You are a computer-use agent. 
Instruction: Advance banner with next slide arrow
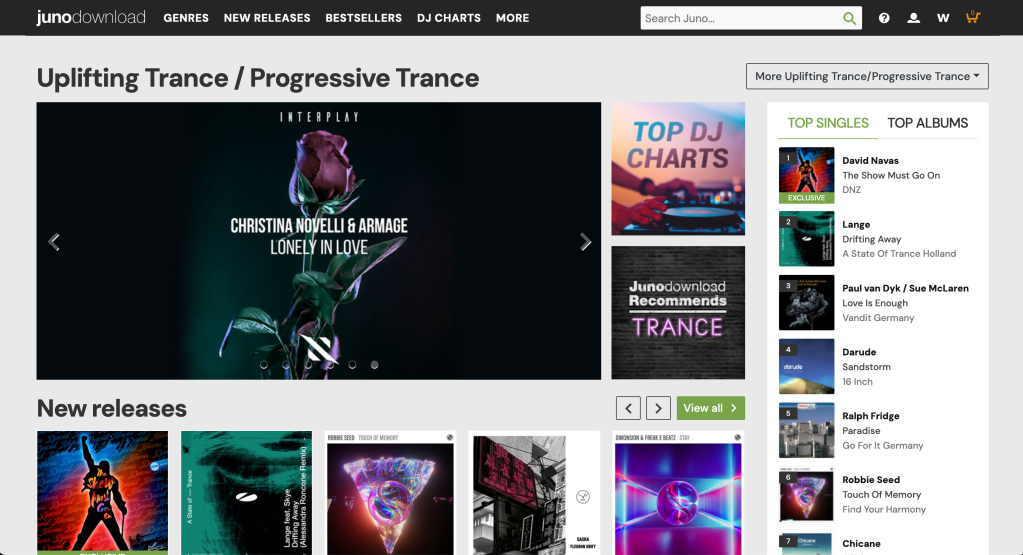tap(585, 242)
